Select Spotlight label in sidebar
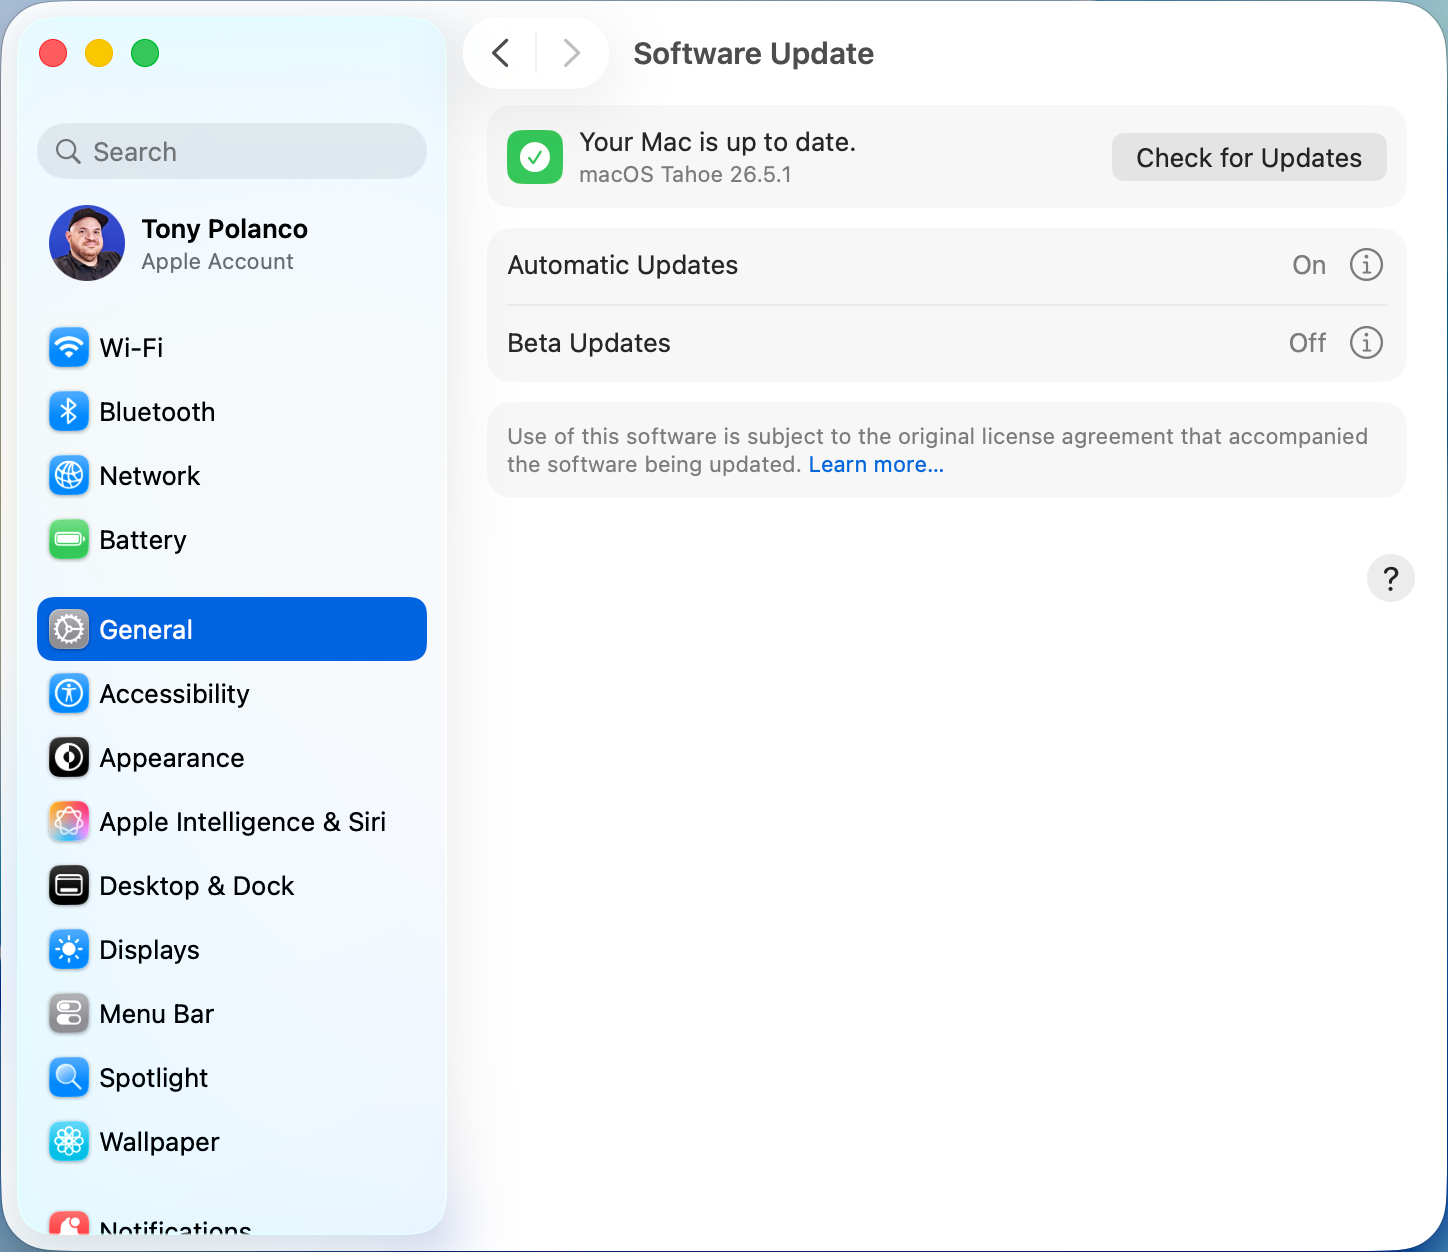This screenshot has width=1448, height=1252. (154, 1077)
